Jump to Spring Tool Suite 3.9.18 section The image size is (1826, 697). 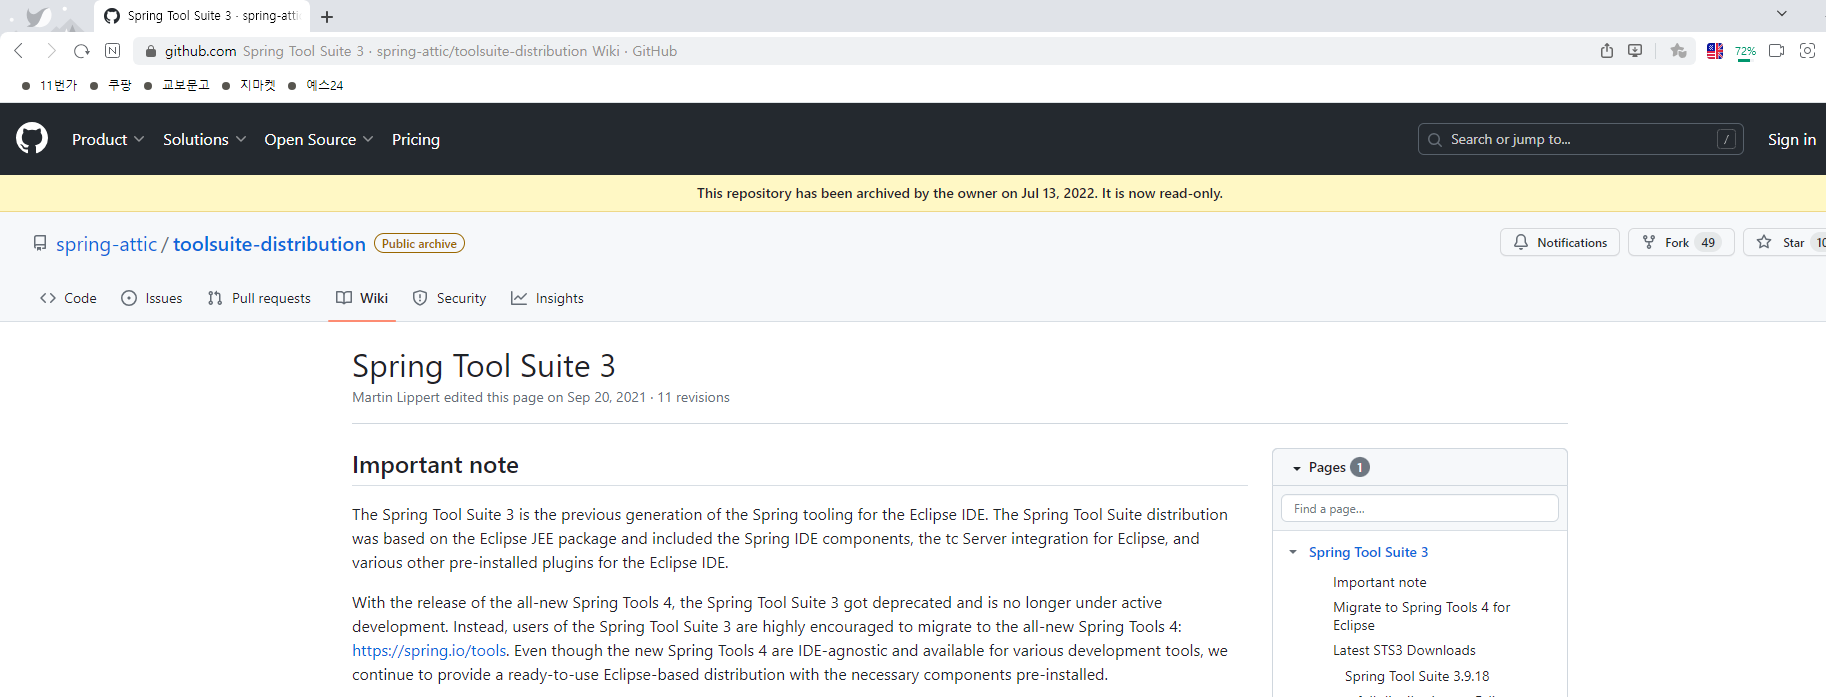[x=1417, y=676]
